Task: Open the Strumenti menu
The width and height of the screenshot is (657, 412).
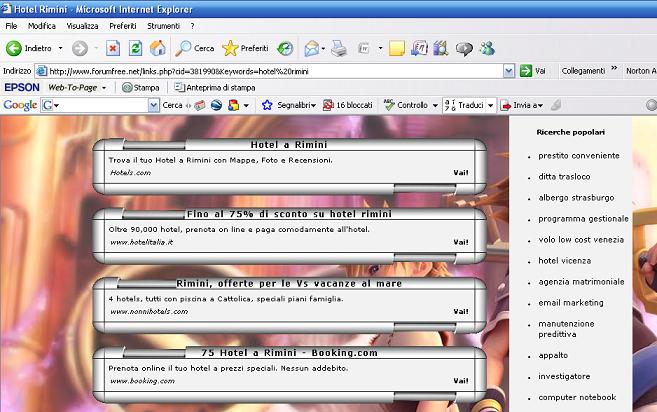Action: [163, 26]
